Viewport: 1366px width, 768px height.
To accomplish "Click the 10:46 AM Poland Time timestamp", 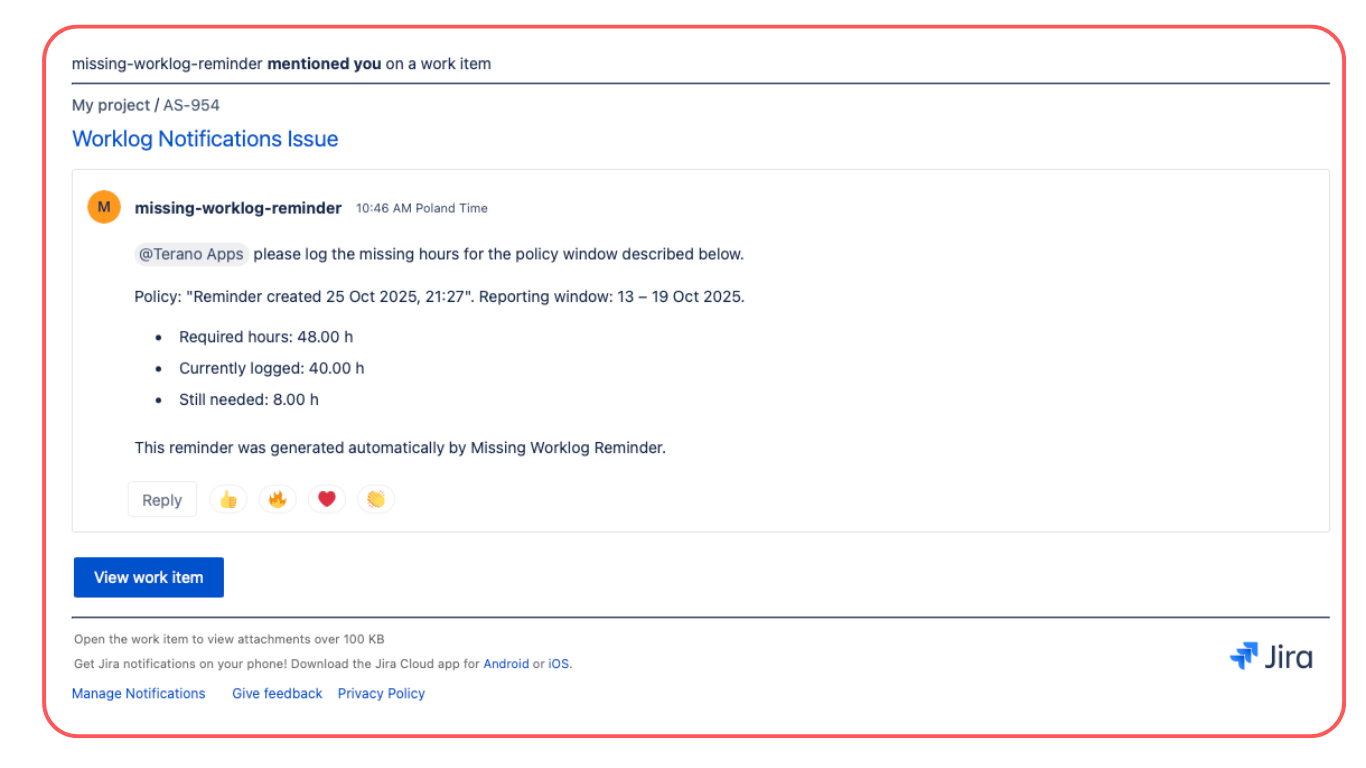I will pos(421,208).
